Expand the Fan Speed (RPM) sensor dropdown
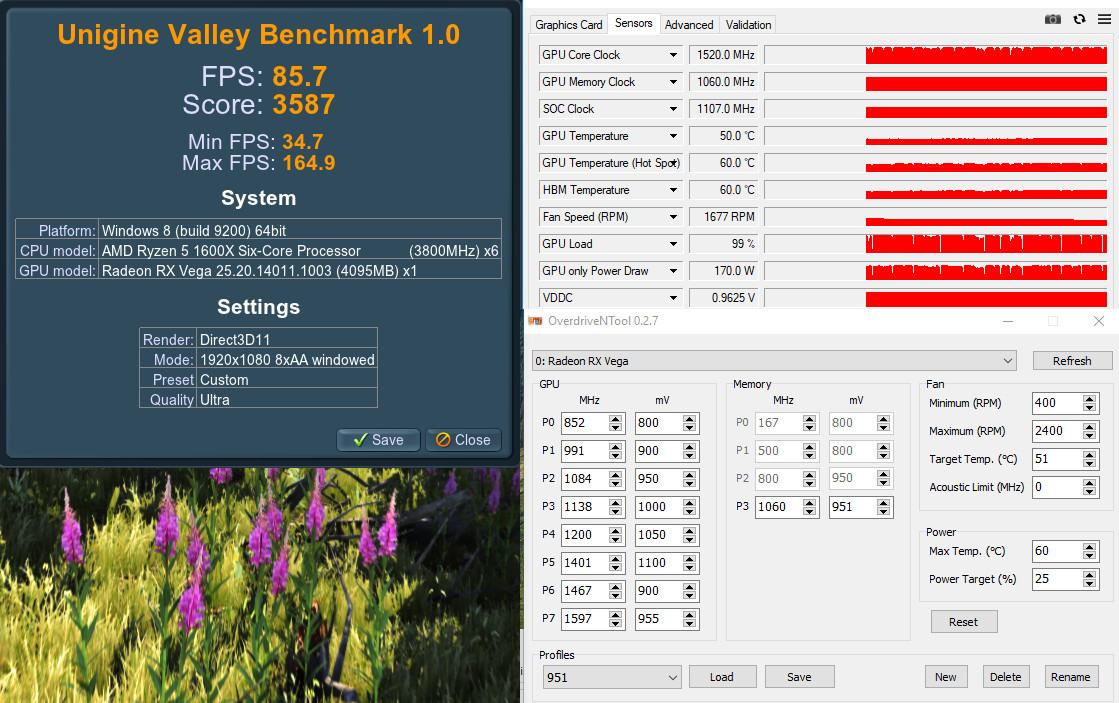Viewport: 1119px width, 703px height. tap(673, 217)
